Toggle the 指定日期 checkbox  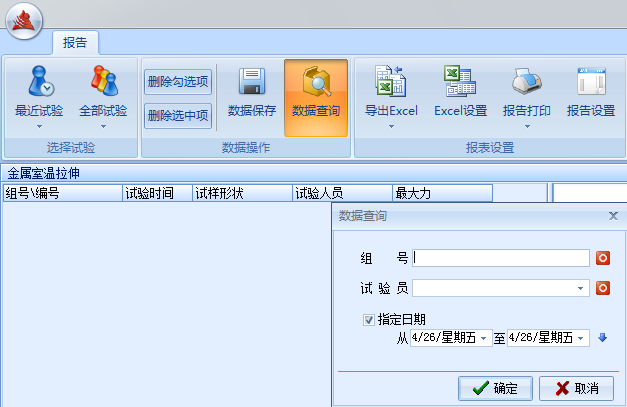click(x=369, y=320)
